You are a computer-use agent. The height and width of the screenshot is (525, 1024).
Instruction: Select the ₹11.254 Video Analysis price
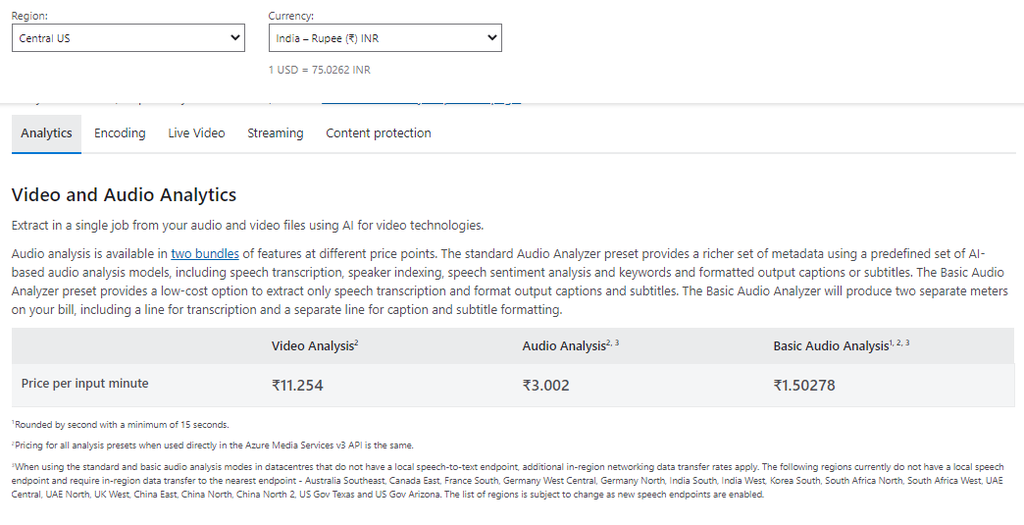point(297,384)
